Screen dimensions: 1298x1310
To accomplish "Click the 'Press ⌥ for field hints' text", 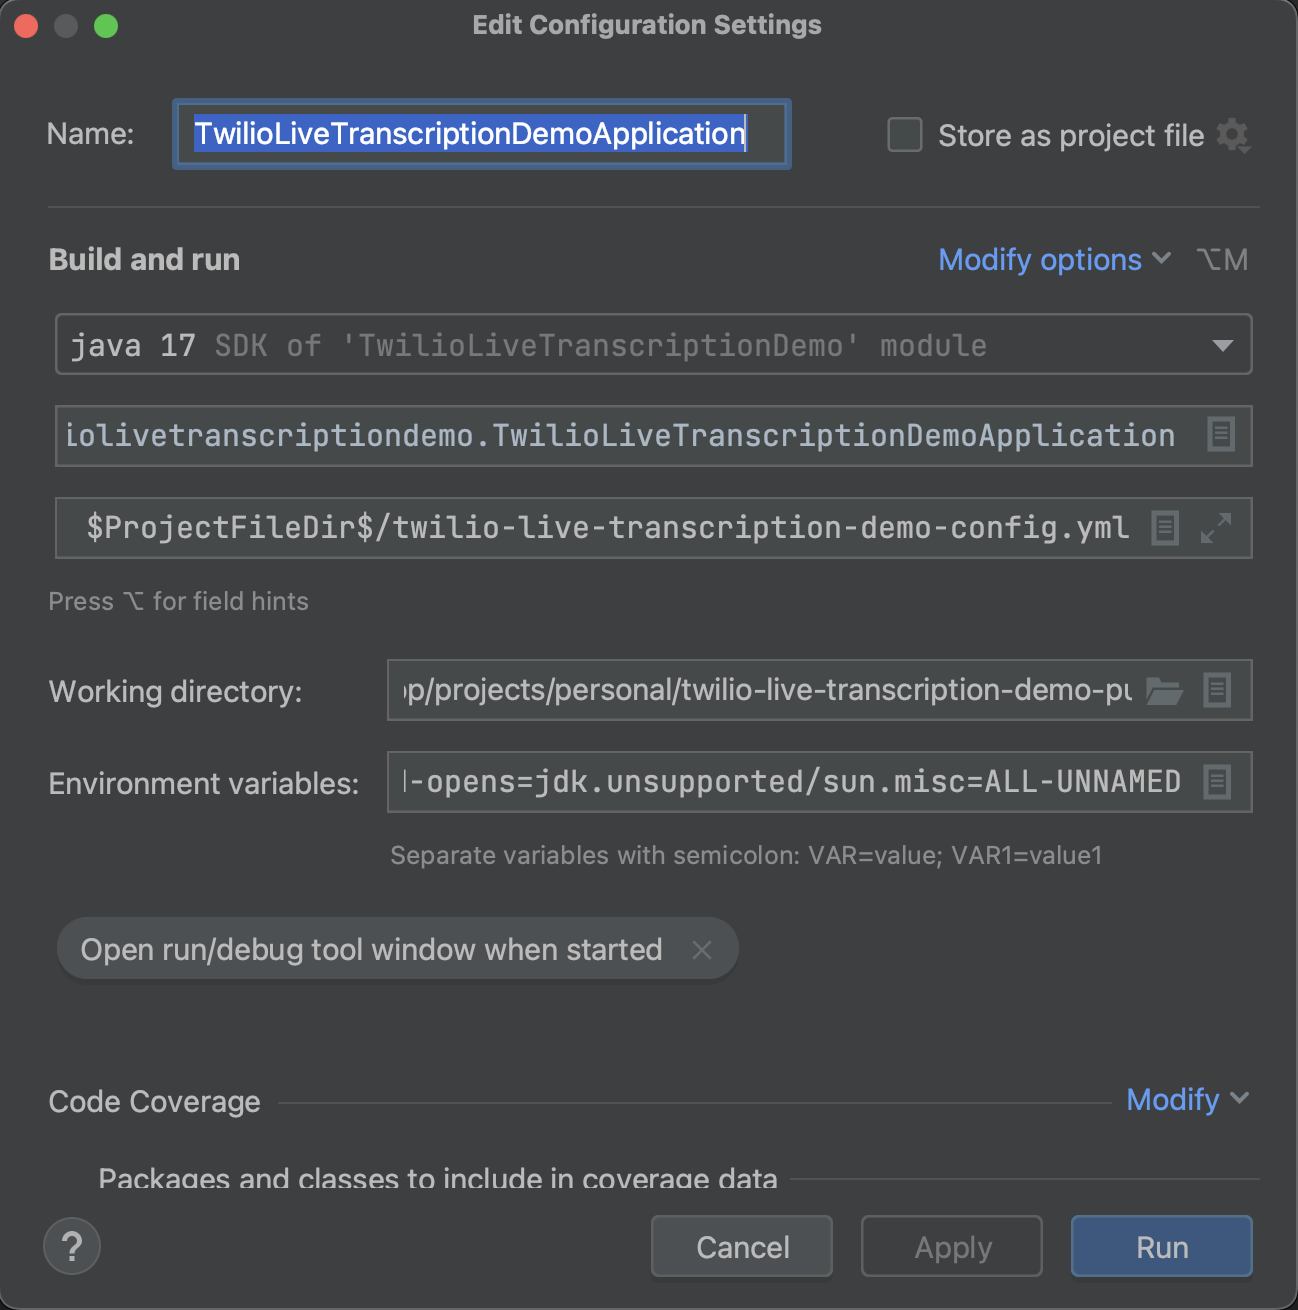I will pyautogui.click(x=179, y=601).
